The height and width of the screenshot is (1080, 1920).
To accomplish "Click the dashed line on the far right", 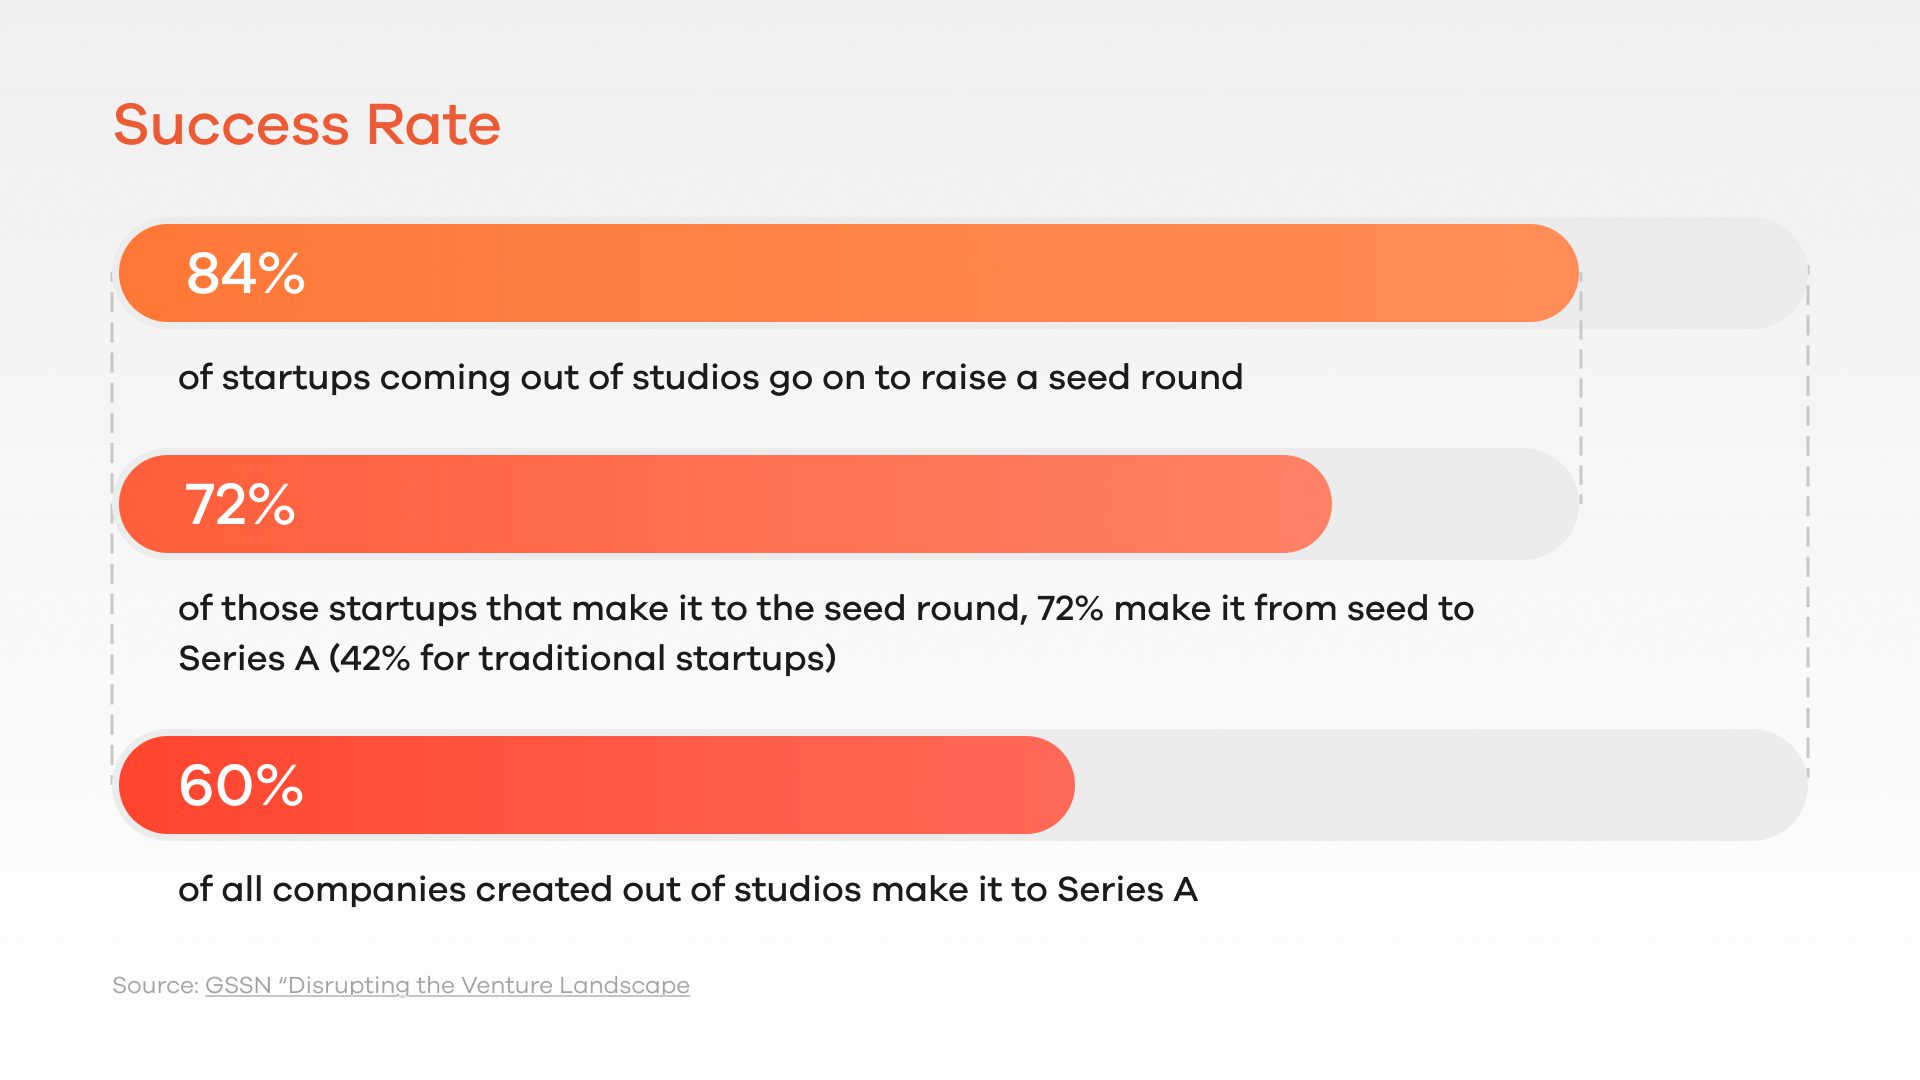I will [x=1808, y=520].
